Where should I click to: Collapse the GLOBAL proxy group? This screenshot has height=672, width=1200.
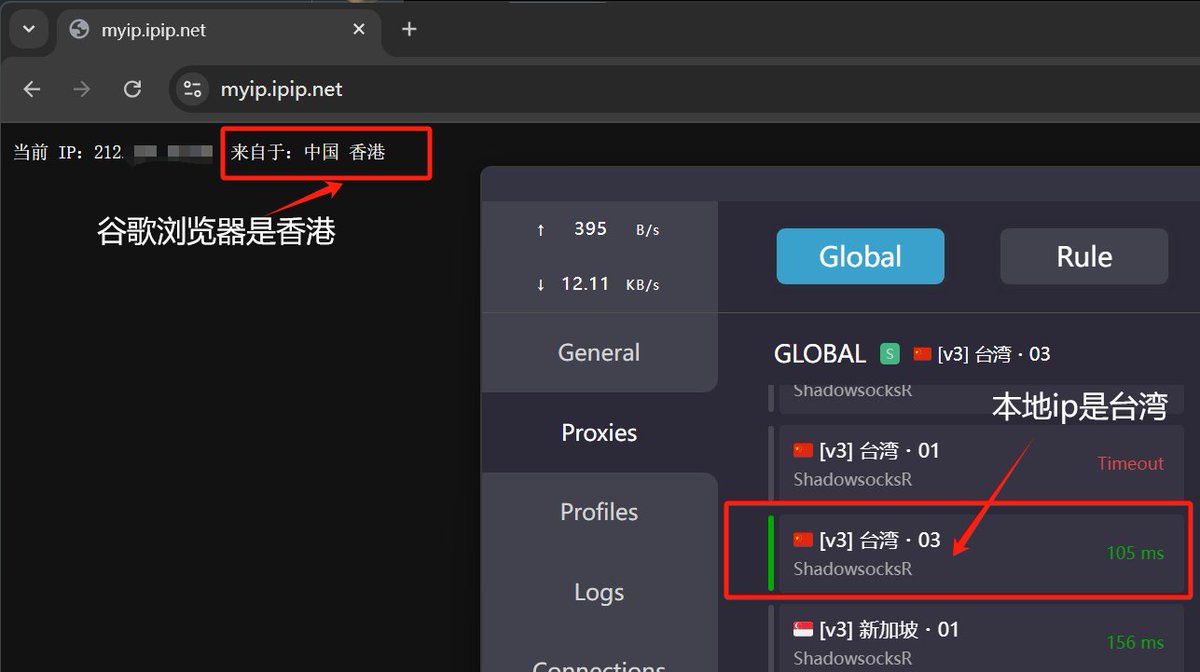[820, 353]
